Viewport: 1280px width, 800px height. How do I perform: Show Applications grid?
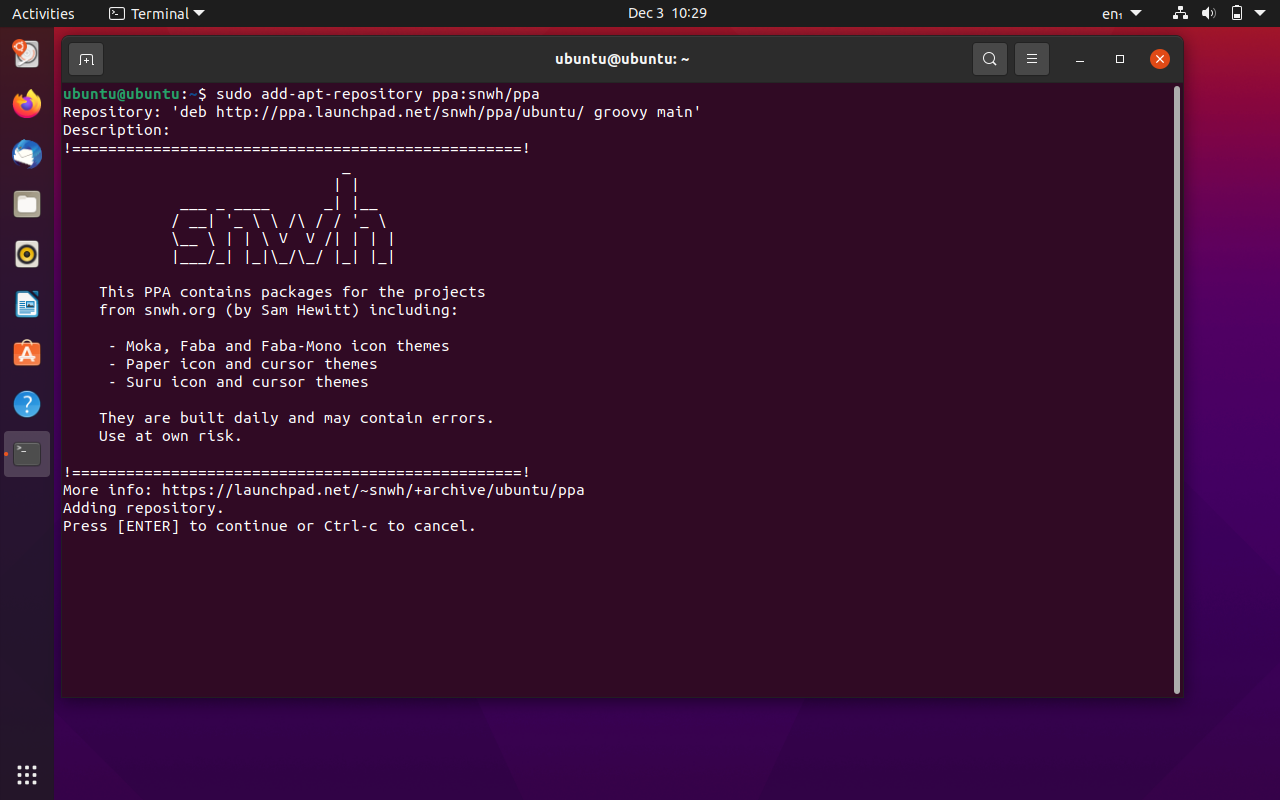[27, 774]
